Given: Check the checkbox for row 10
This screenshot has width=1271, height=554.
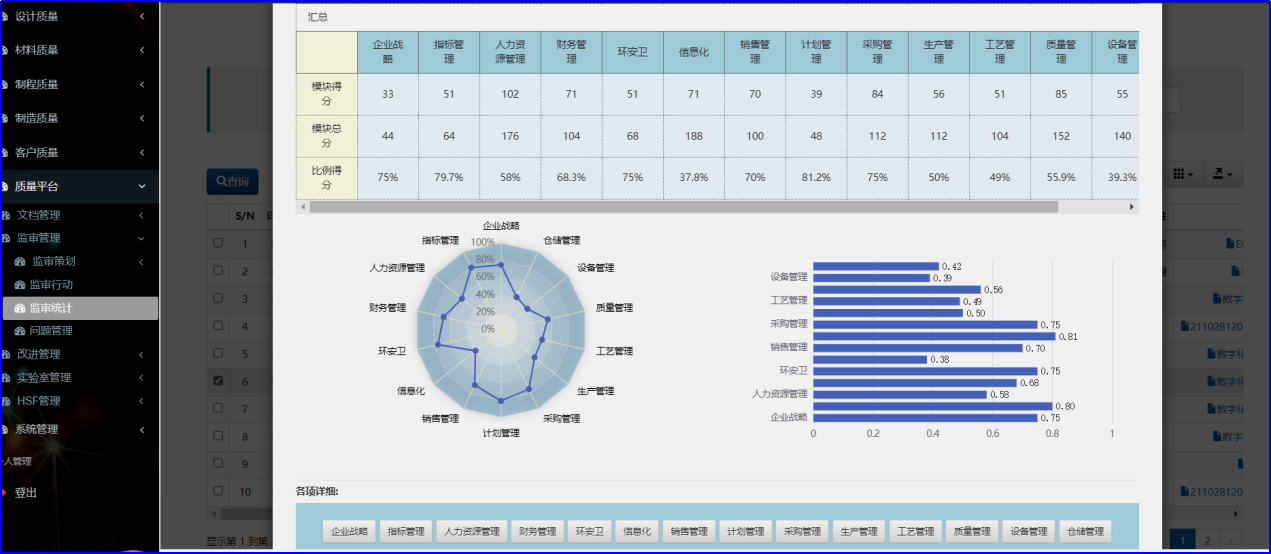Looking at the screenshot, I should click(x=218, y=491).
